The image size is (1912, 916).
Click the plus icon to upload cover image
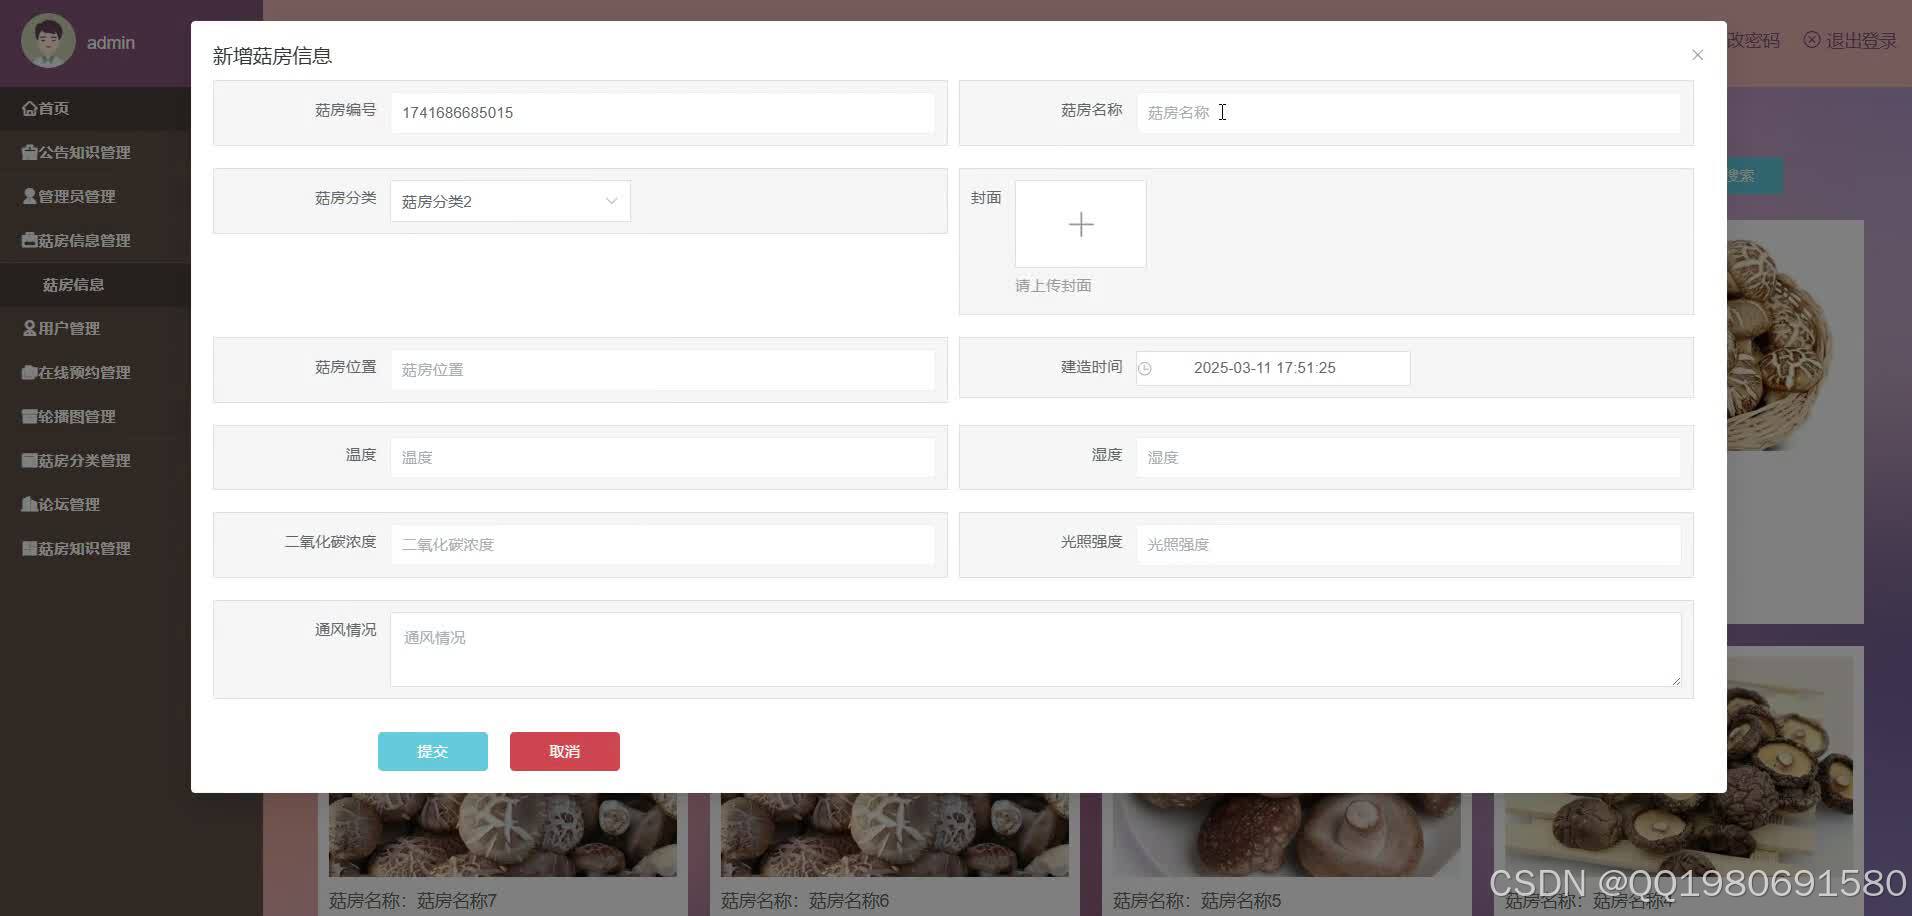tap(1080, 224)
